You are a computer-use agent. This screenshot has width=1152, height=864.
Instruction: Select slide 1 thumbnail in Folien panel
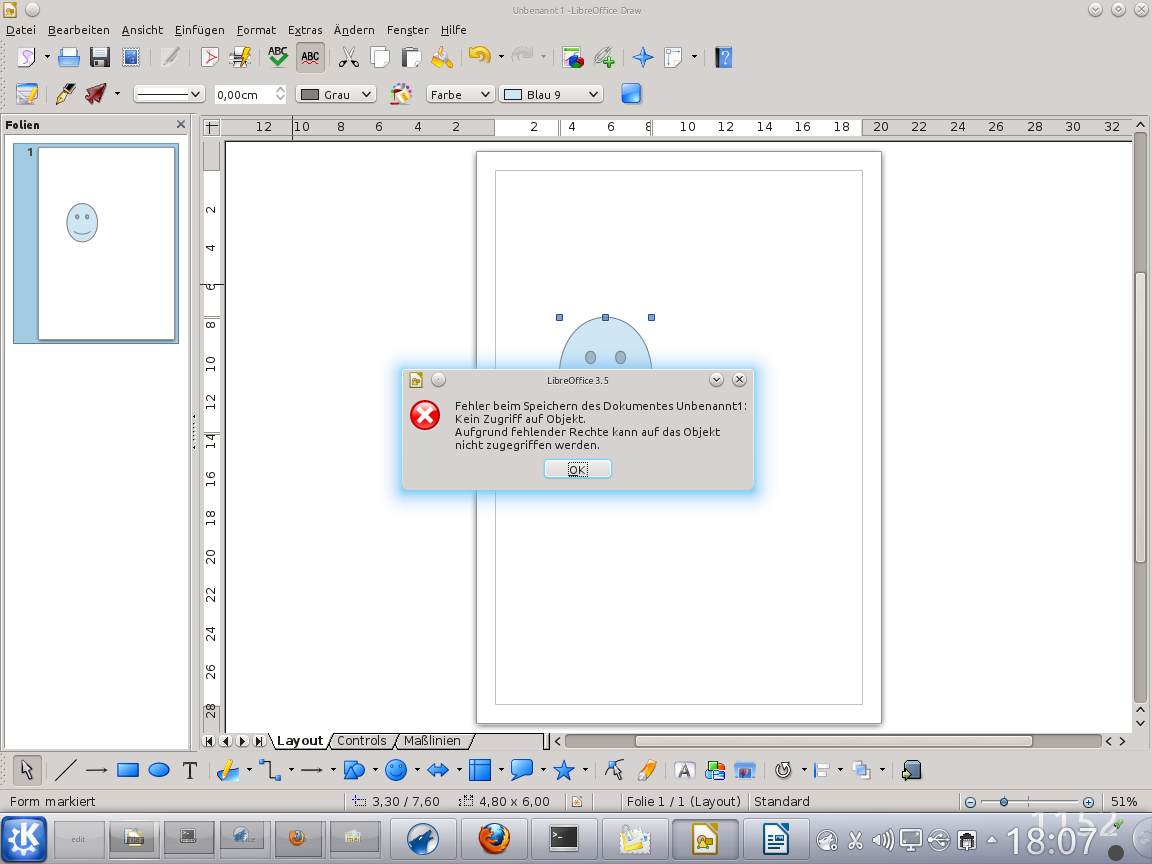pyautogui.click(x=96, y=243)
